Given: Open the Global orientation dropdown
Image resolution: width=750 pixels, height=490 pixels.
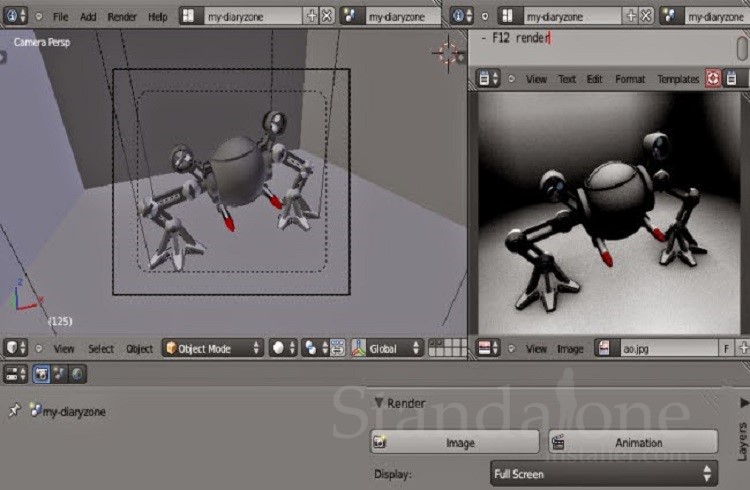Looking at the screenshot, I should [x=394, y=348].
